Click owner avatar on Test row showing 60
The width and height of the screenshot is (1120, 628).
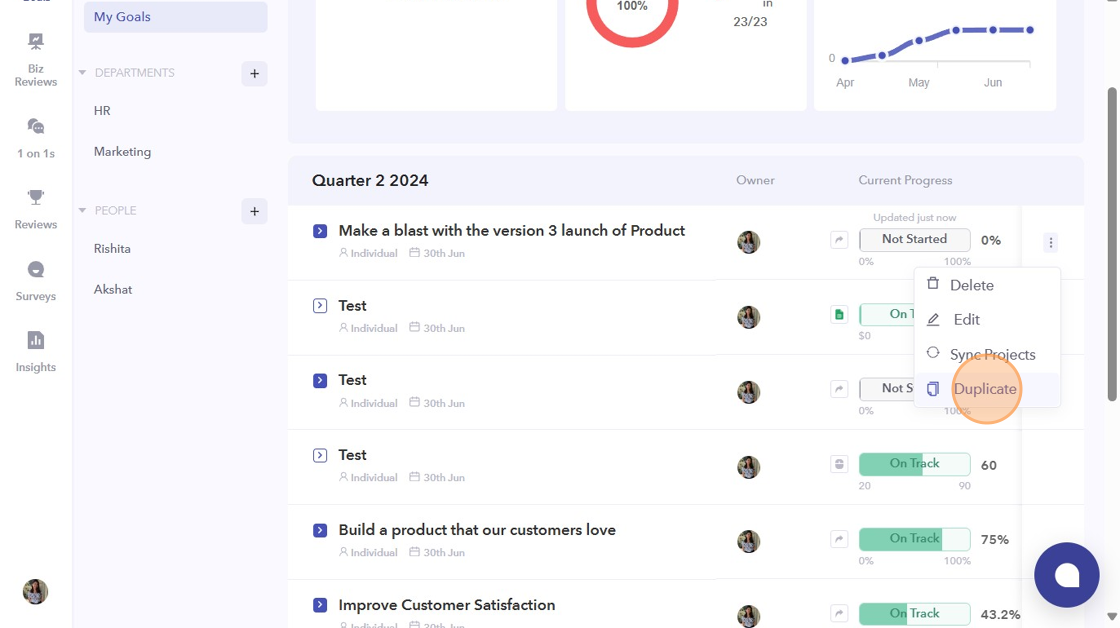point(749,467)
